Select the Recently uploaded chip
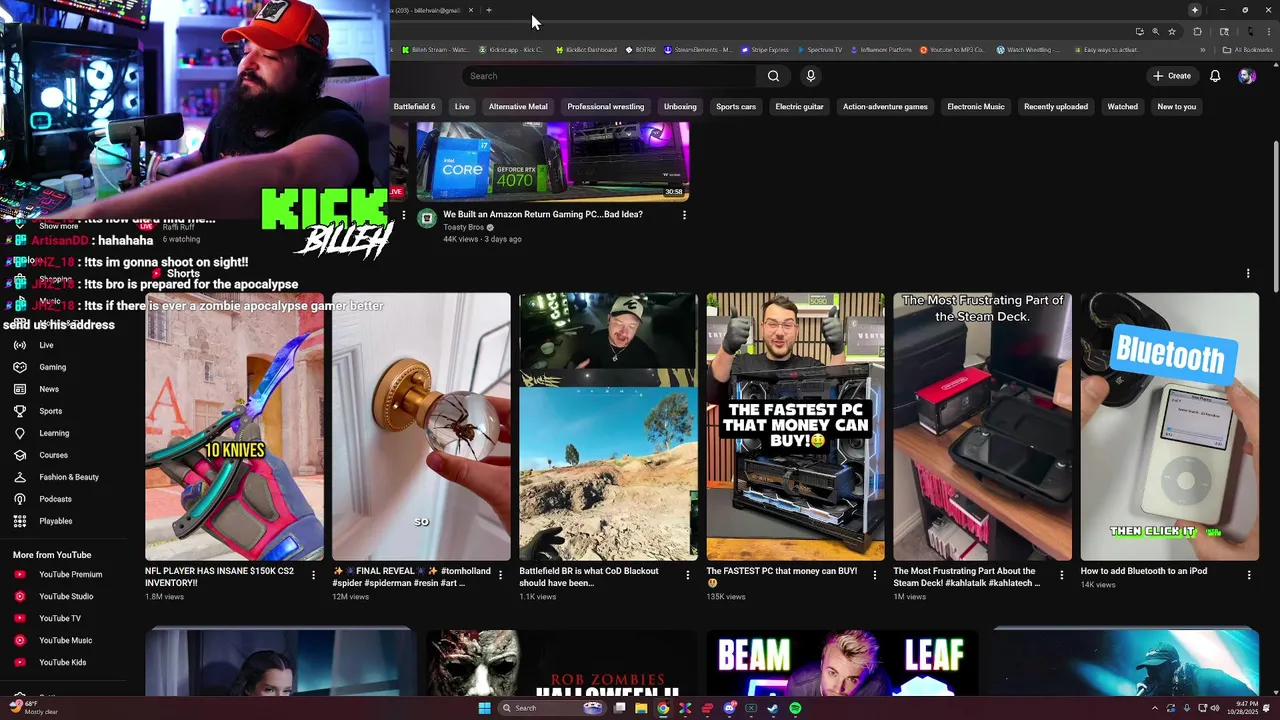The width and height of the screenshot is (1280, 720). pyautogui.click(x=1056, y=106)
